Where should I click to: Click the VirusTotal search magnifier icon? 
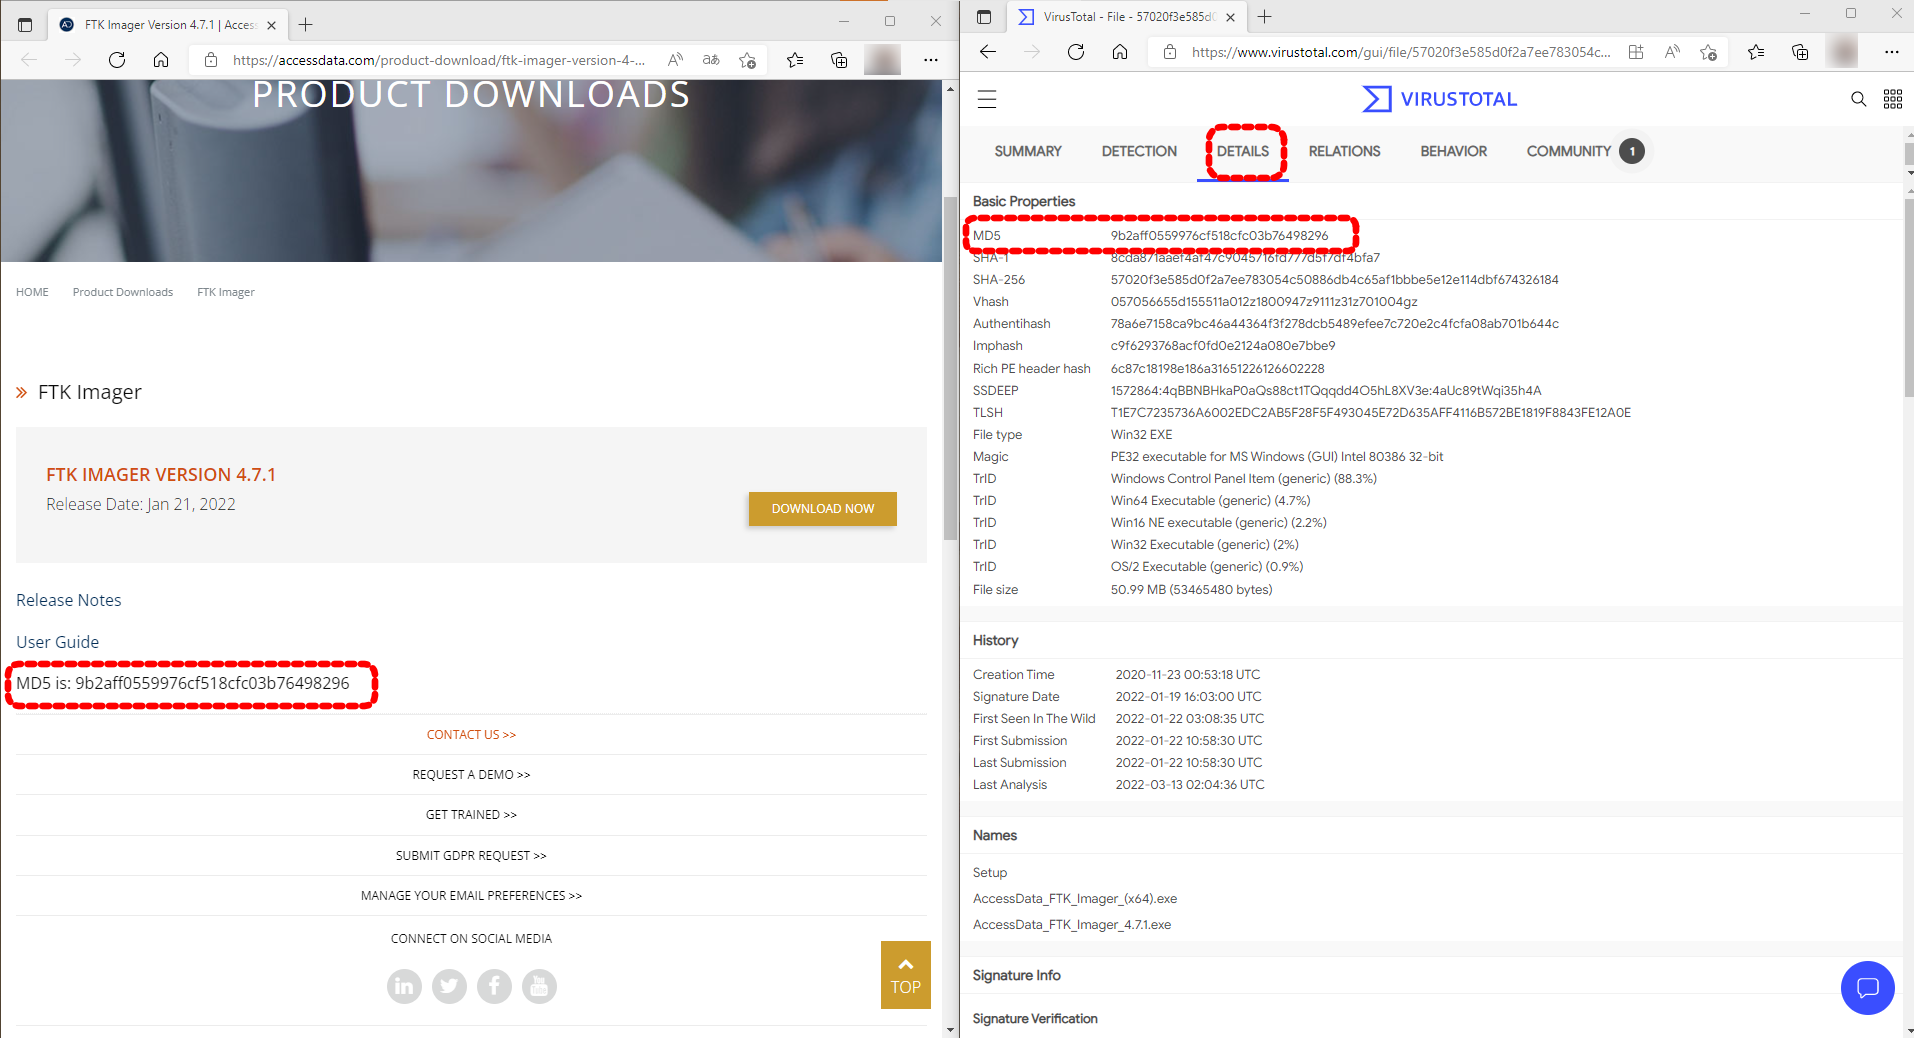1859,99
